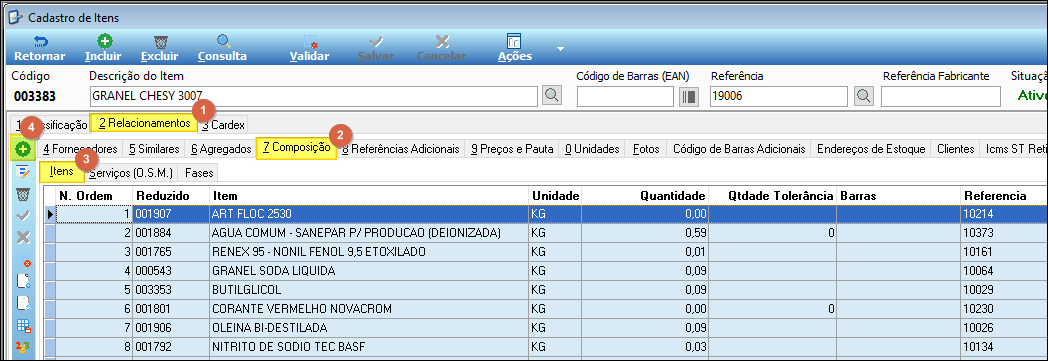This screenshot has width=1048, height=361.
Task: Open the Ações toolbar menu
Action: [x=515, y=48]
